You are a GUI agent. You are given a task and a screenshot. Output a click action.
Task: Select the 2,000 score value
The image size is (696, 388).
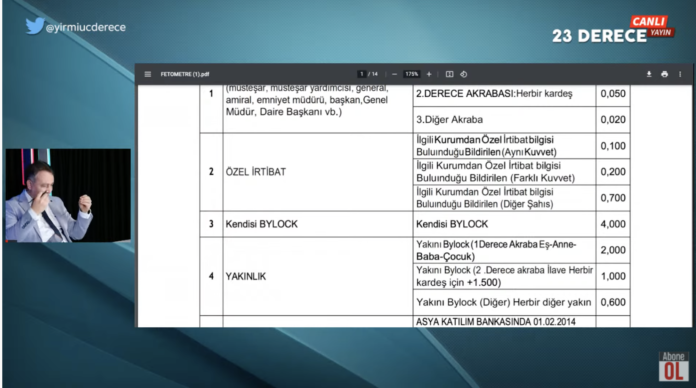pyautogui.click(x=613, y=250)
